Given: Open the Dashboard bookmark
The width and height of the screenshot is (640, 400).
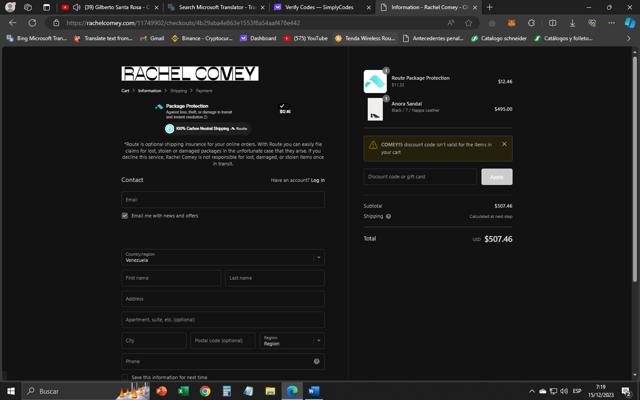Looking at the screenshot, I should [258, 38].
